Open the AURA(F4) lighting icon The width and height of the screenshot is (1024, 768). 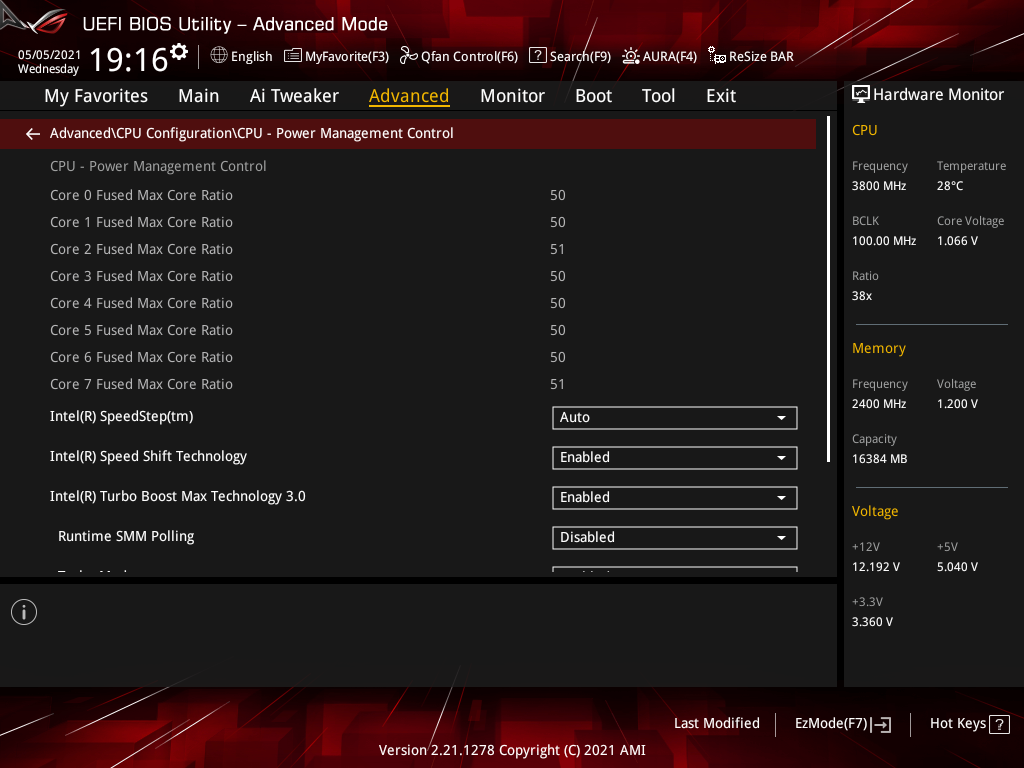click(631, 56)
